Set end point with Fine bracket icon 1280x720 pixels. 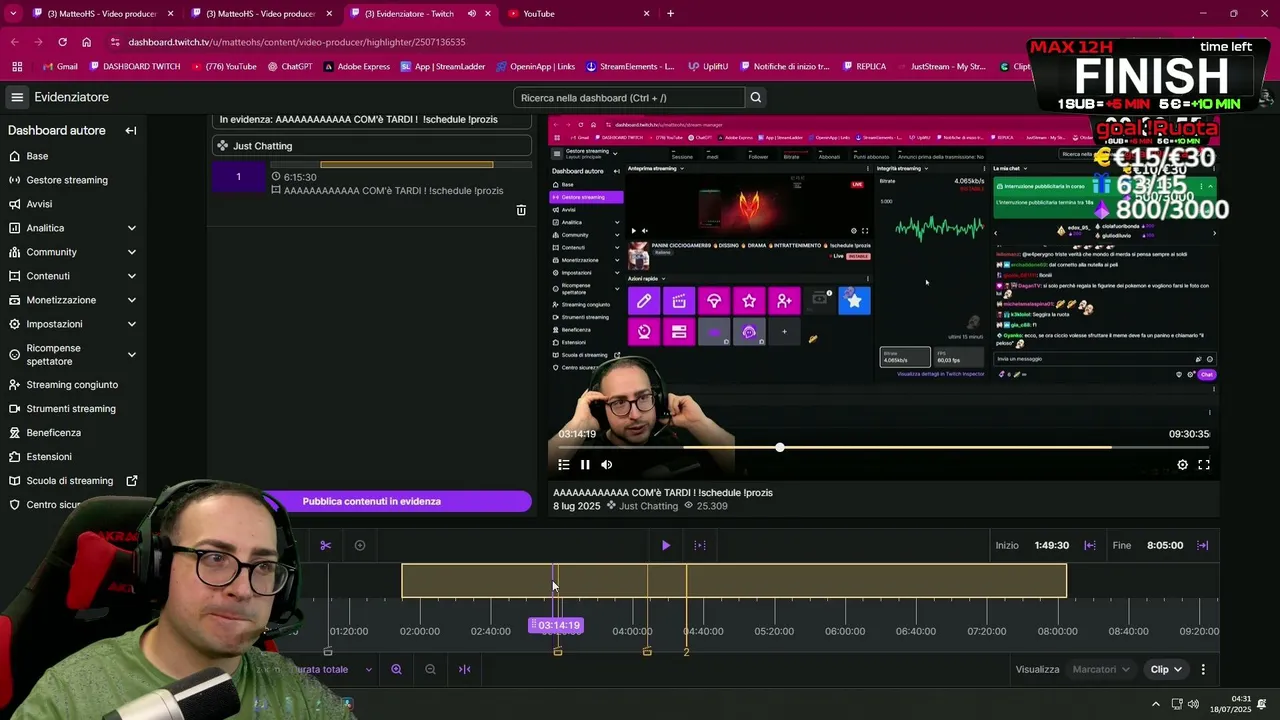pyautogui.click(x=1203, y=545)
